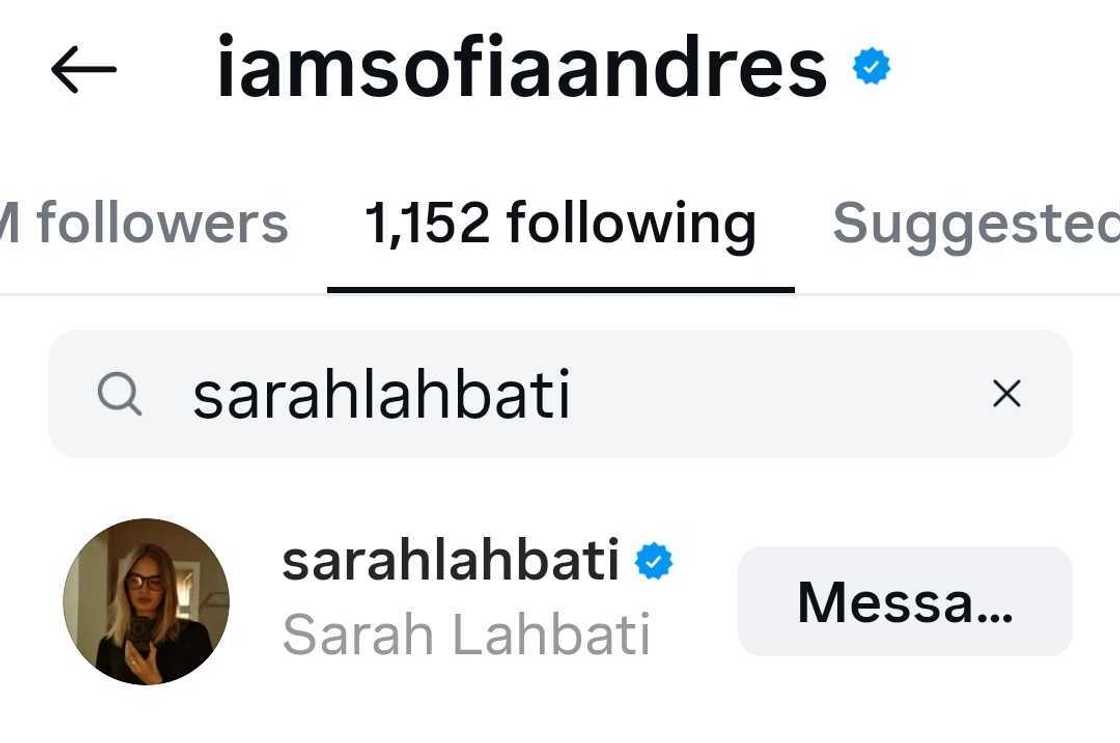Go back using the left arrow
The image size is (1120, 743).
point(84,69)
